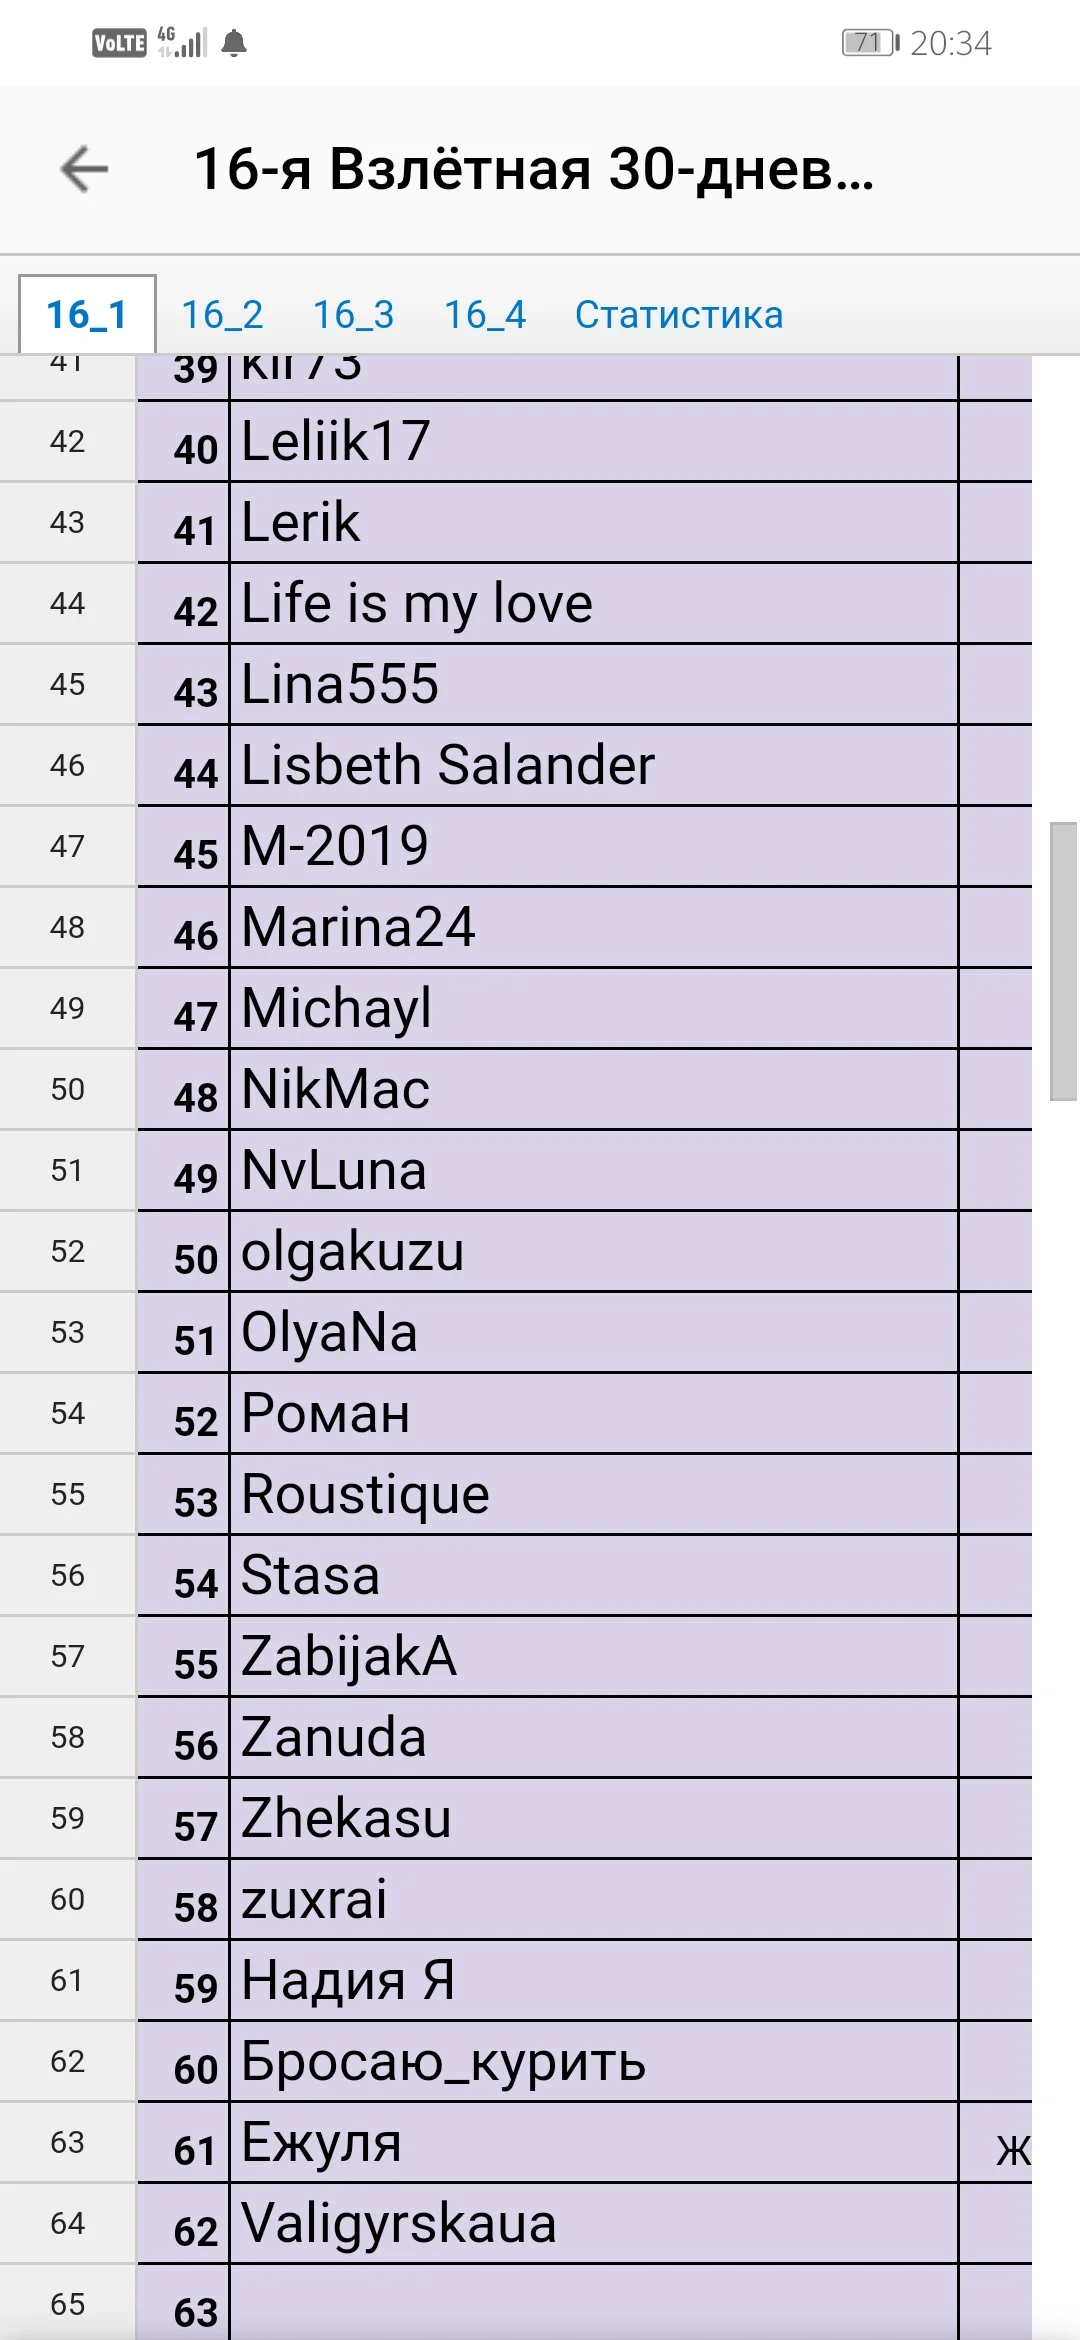Viewport: 1080px width, 2340px height.
Task: Tap the 4G signal strength icon
Action: tap(180, 42)
